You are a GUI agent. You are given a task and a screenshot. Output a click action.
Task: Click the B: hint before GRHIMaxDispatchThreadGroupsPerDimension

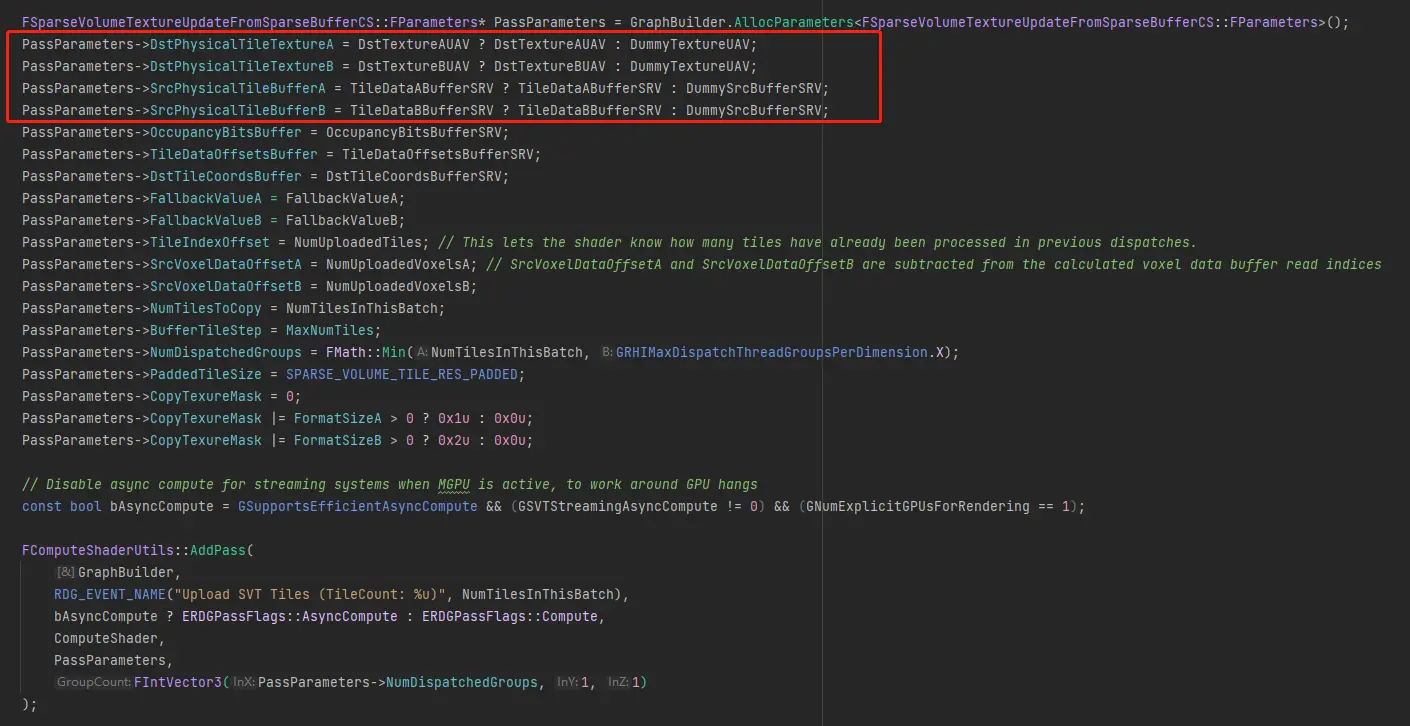[x=607, y=352]
